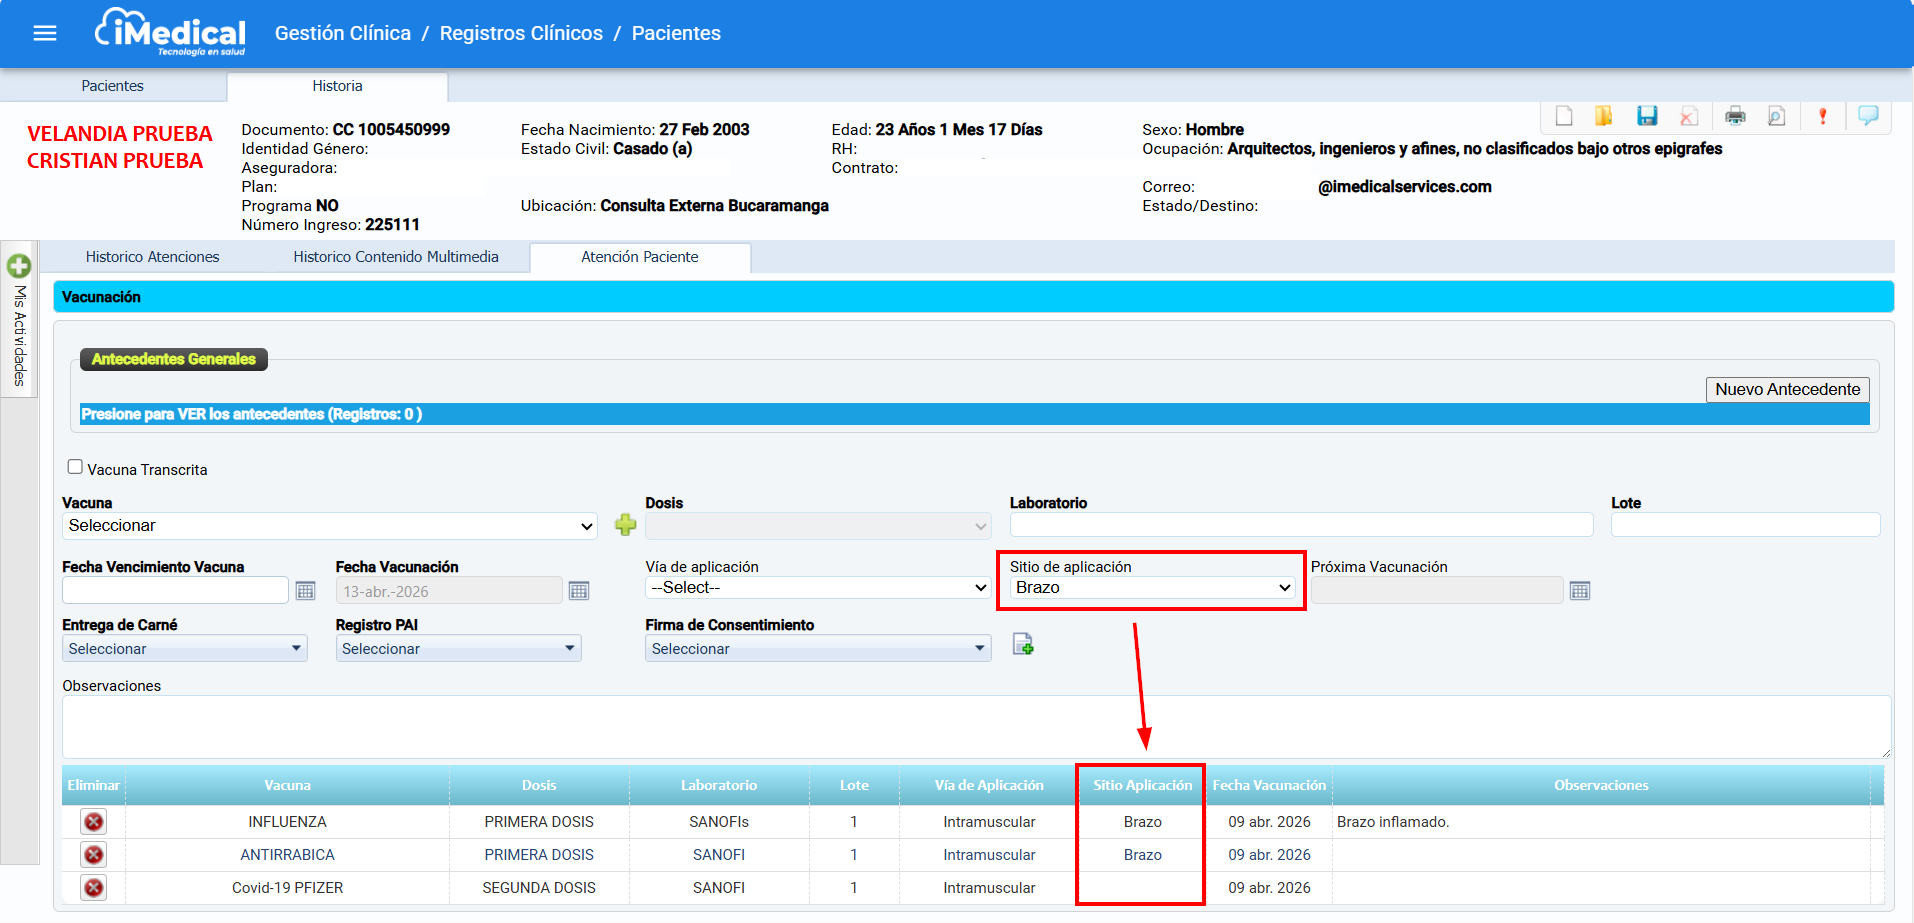1914x923 pixels.
Task: Enable the Vacuna Transcrita checkbox
Action: [x=75, y=467]
